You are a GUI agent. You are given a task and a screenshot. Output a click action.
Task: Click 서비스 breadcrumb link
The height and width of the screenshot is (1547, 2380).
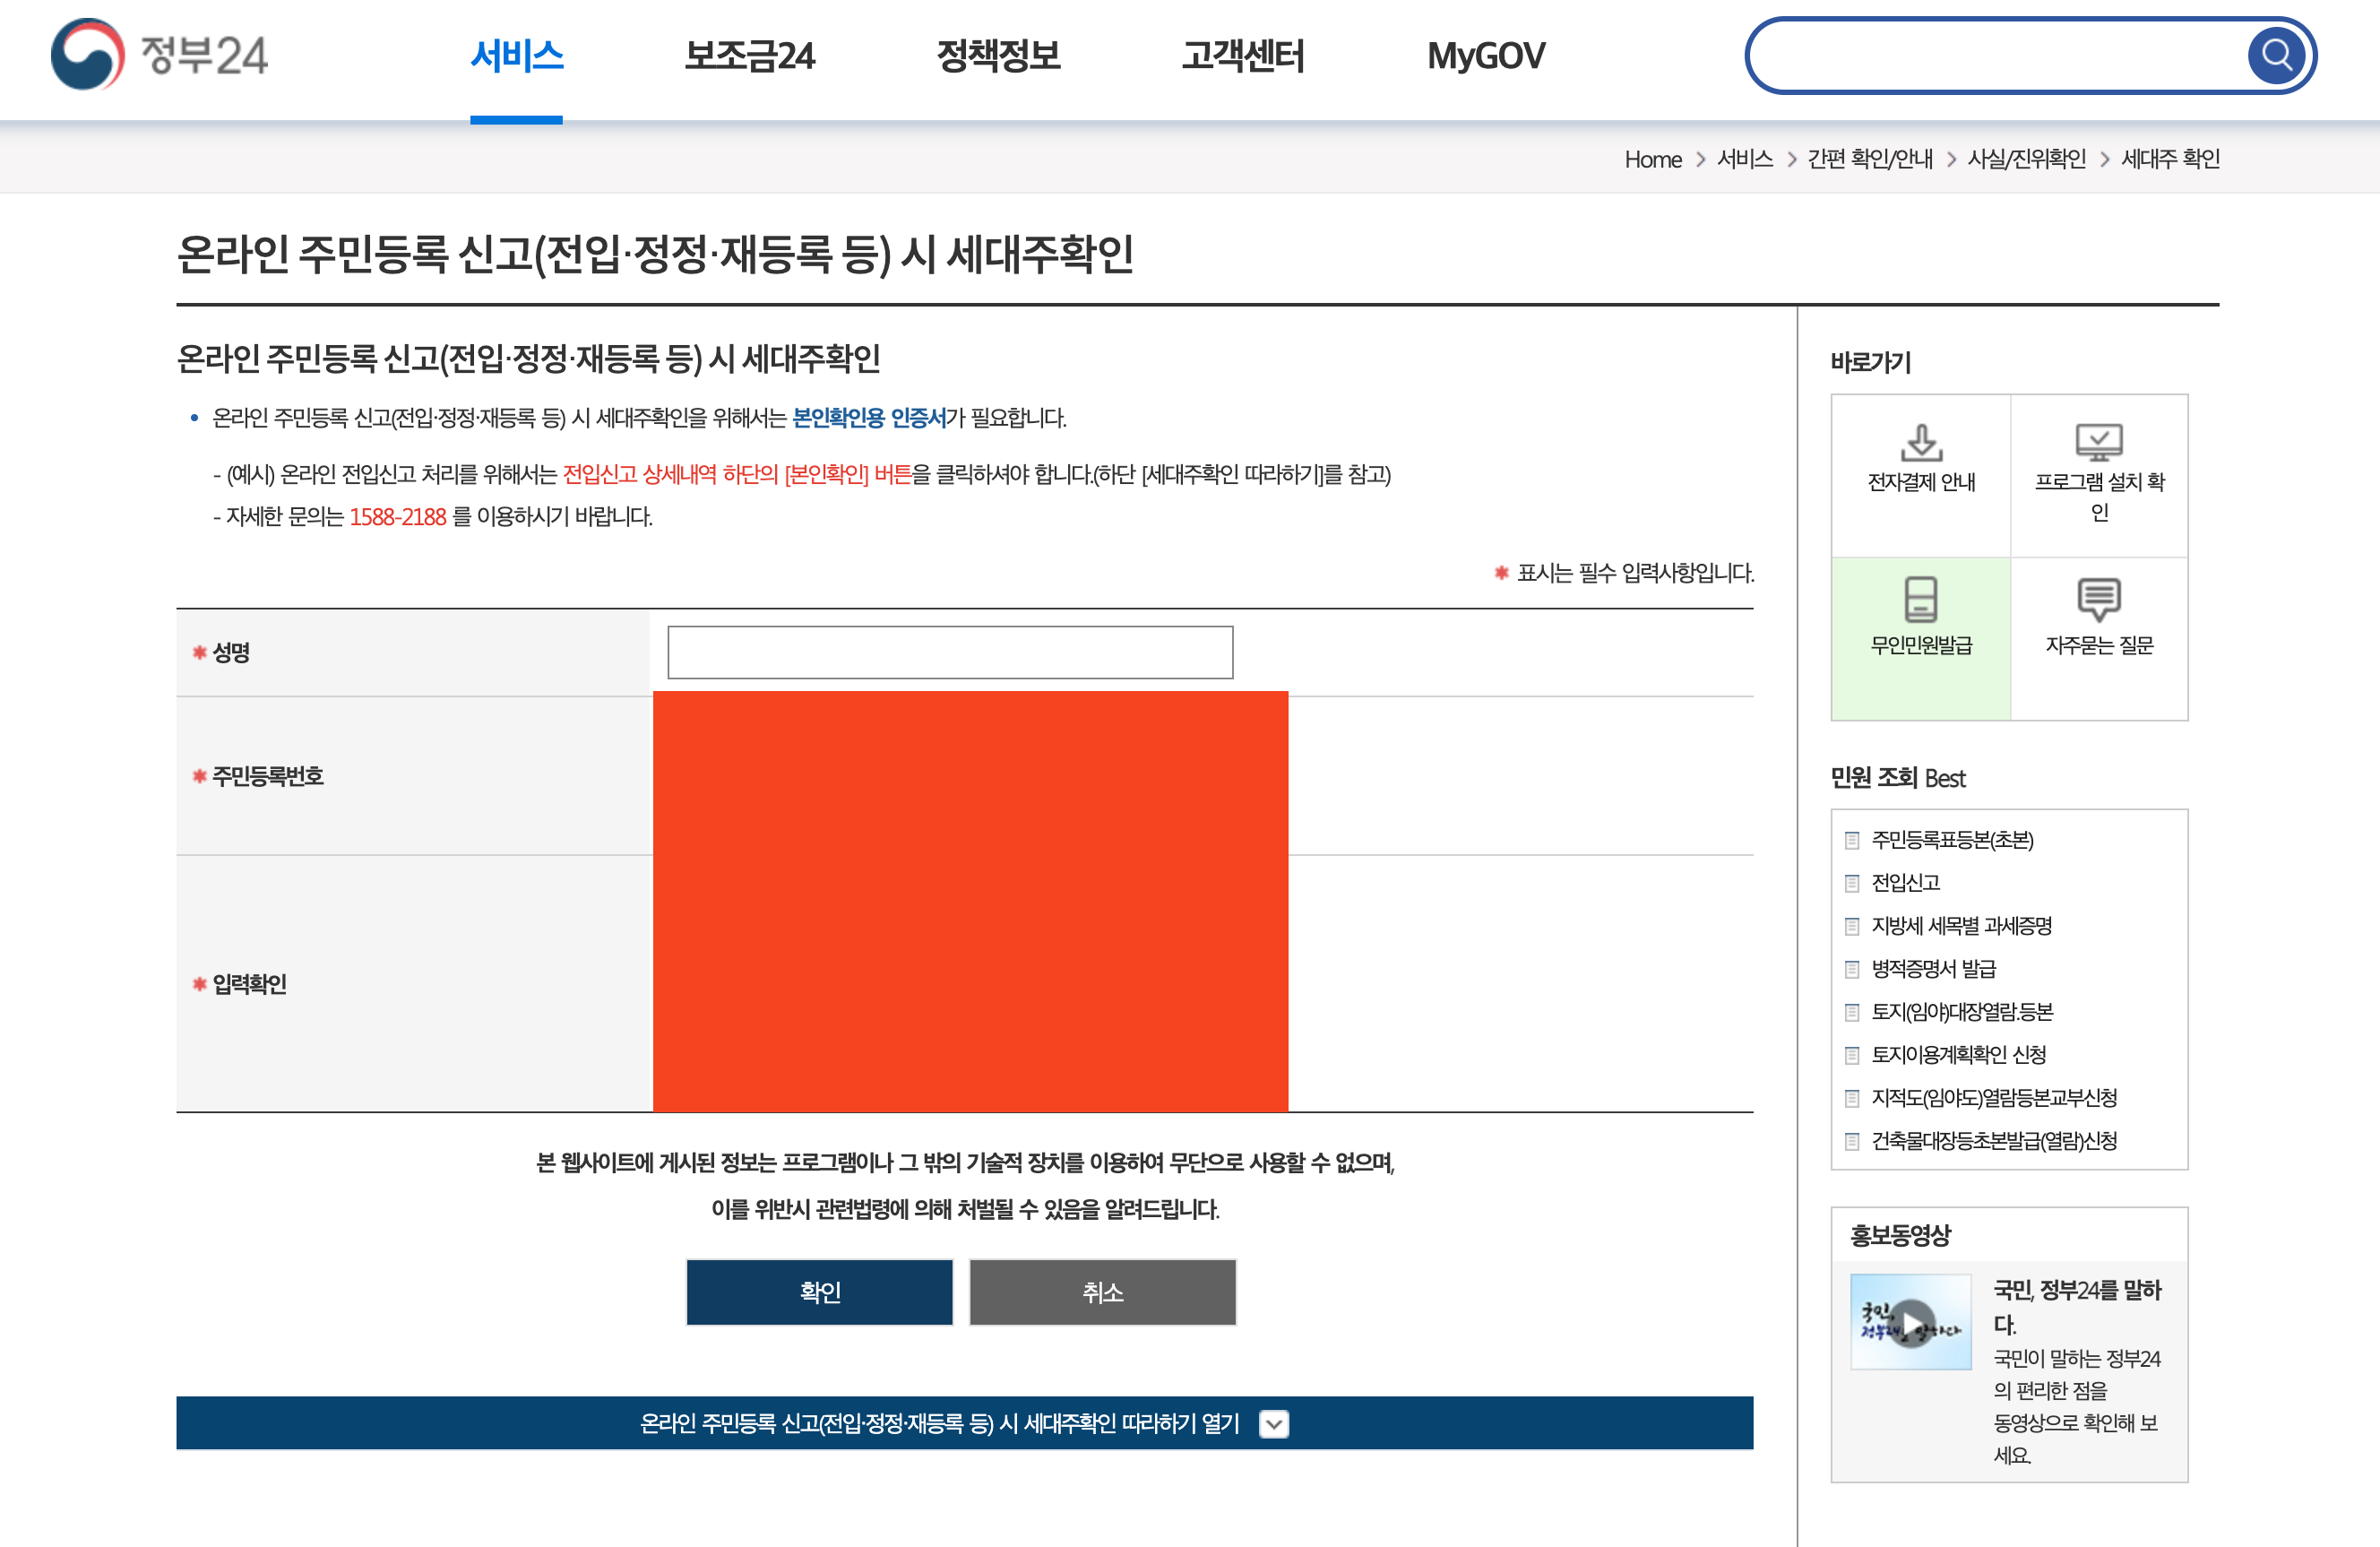[x=1745, y=159]
